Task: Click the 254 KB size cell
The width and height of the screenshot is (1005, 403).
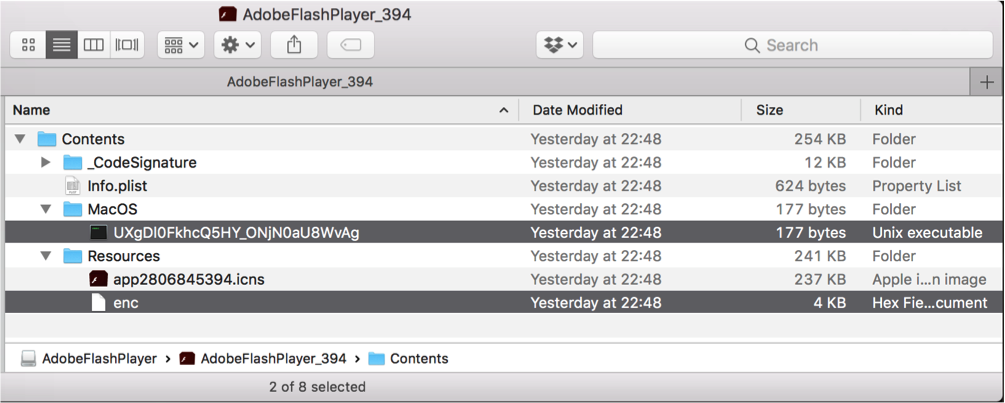Action: click(820, 139)
